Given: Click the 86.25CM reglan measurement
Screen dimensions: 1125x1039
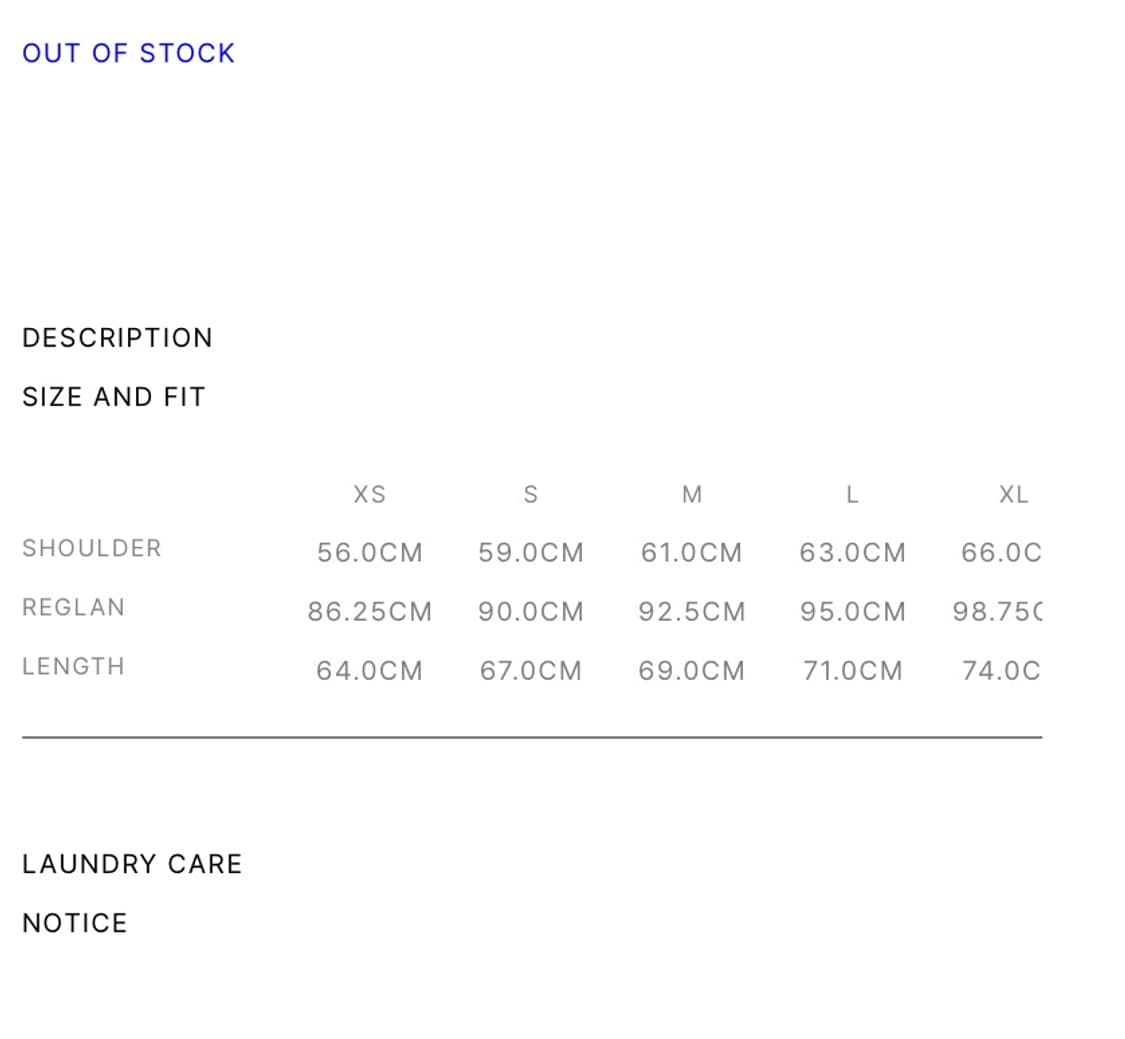Looking at the screenshot, I should point(370,612).
